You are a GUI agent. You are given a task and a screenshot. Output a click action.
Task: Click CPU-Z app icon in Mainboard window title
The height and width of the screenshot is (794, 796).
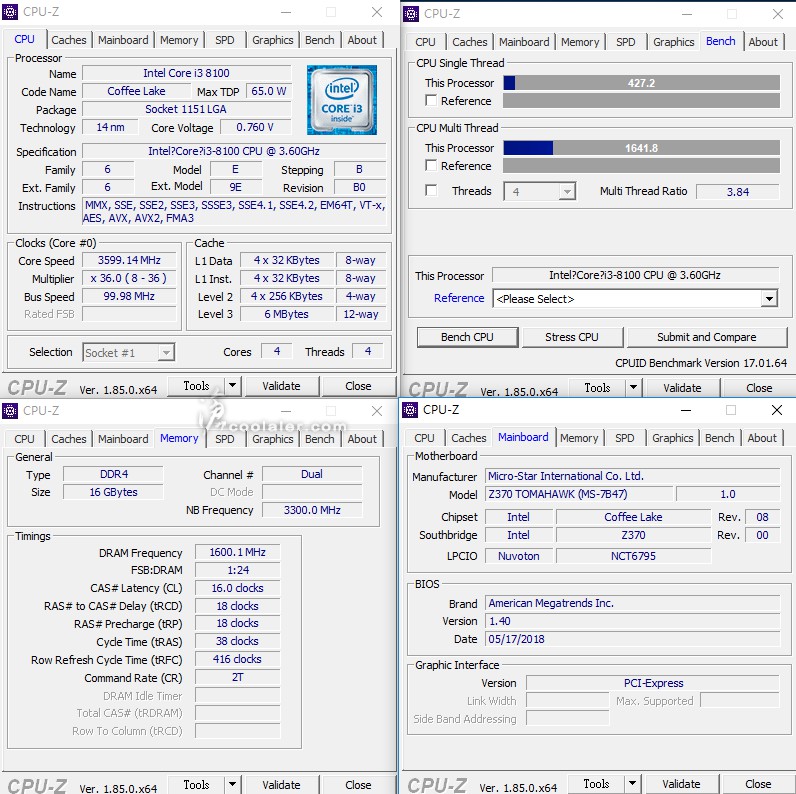[410, 409]
